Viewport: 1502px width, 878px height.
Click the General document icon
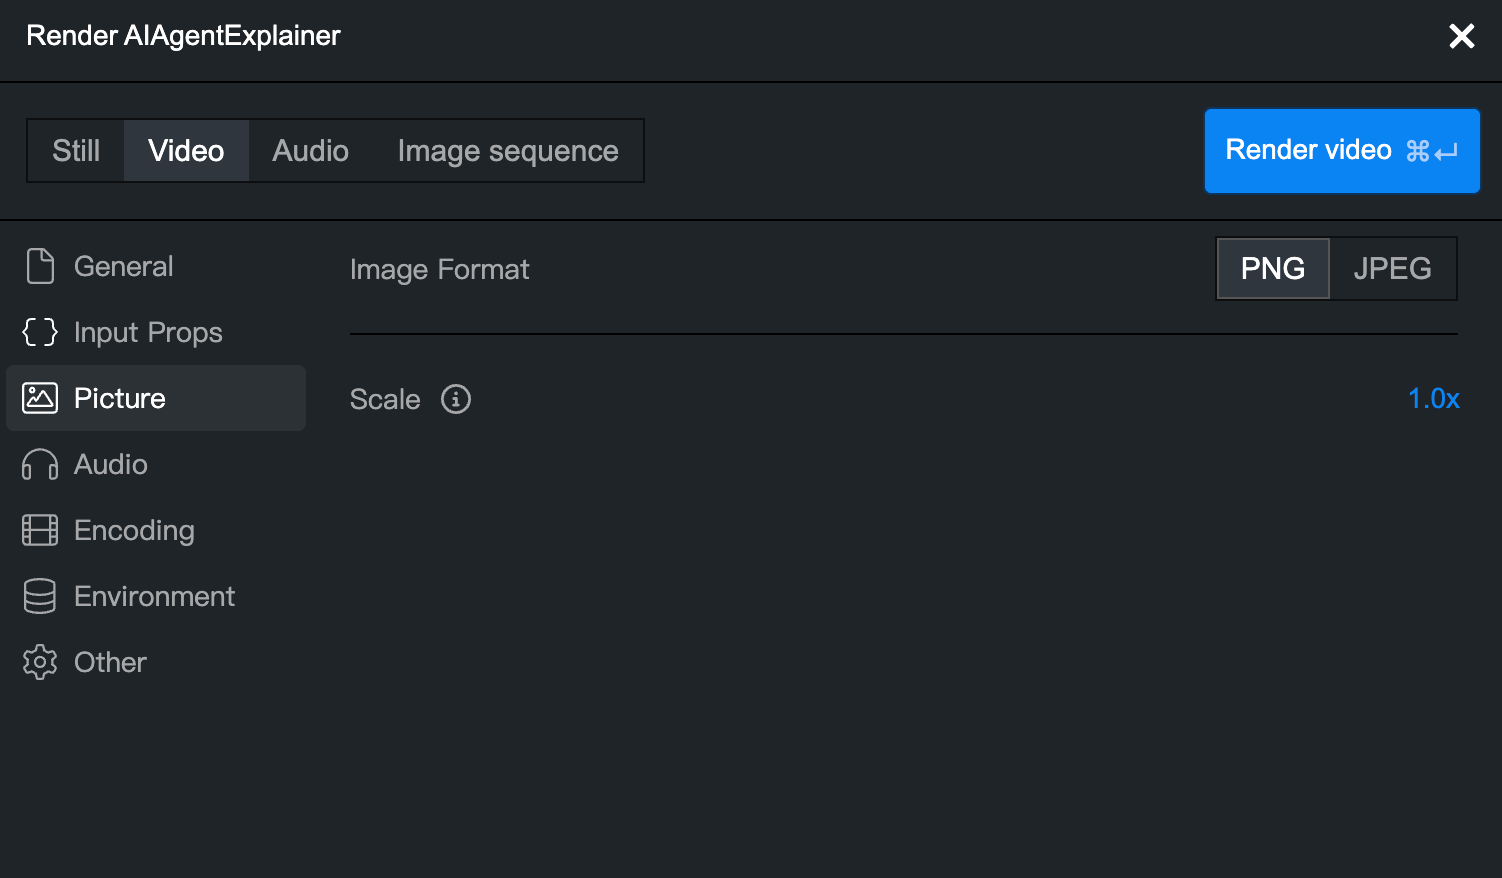(x=40, y=266)
